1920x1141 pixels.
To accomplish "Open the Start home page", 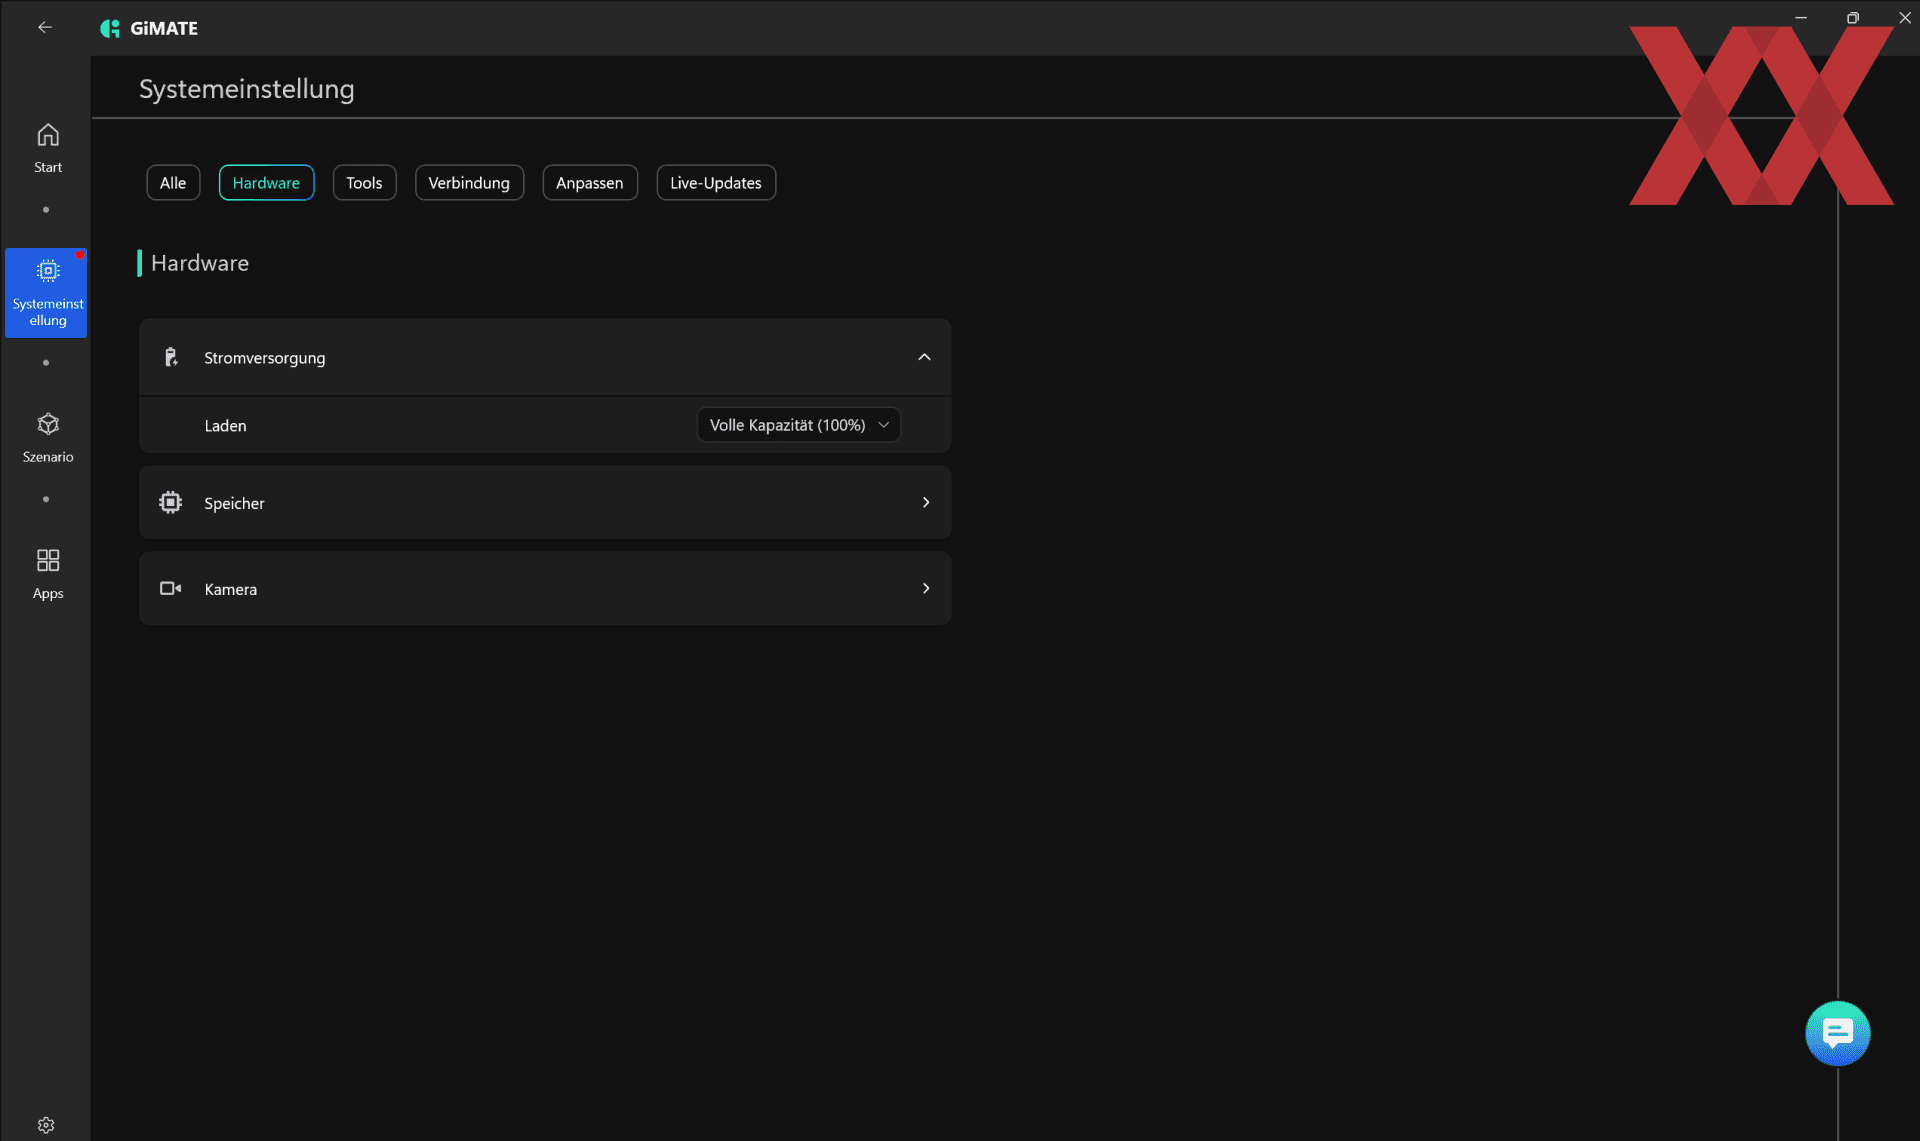I will 47,148.
